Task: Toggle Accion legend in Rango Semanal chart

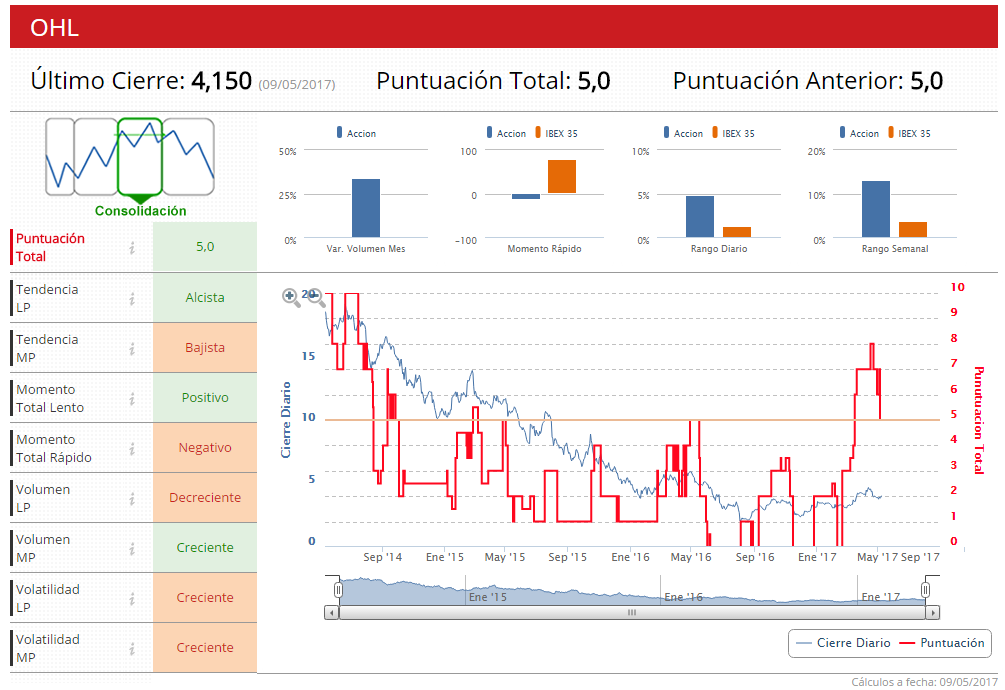Action: coord(860,133)
